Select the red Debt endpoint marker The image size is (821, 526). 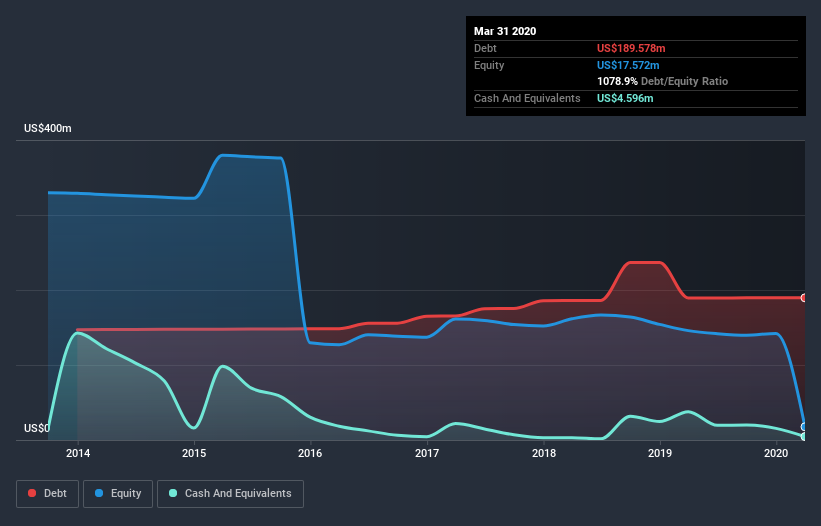point(804,298)
